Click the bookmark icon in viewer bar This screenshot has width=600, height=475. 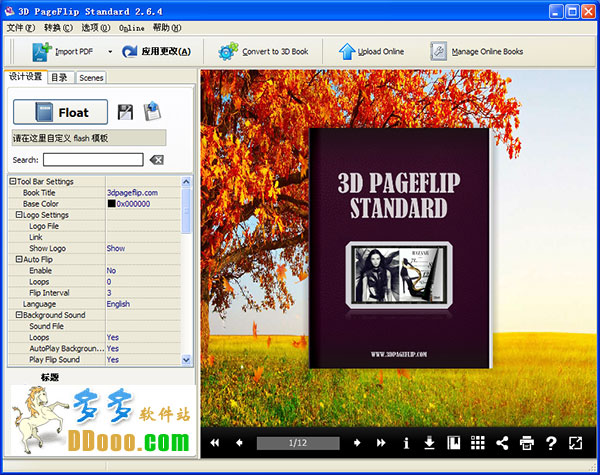tap(454, 443)
